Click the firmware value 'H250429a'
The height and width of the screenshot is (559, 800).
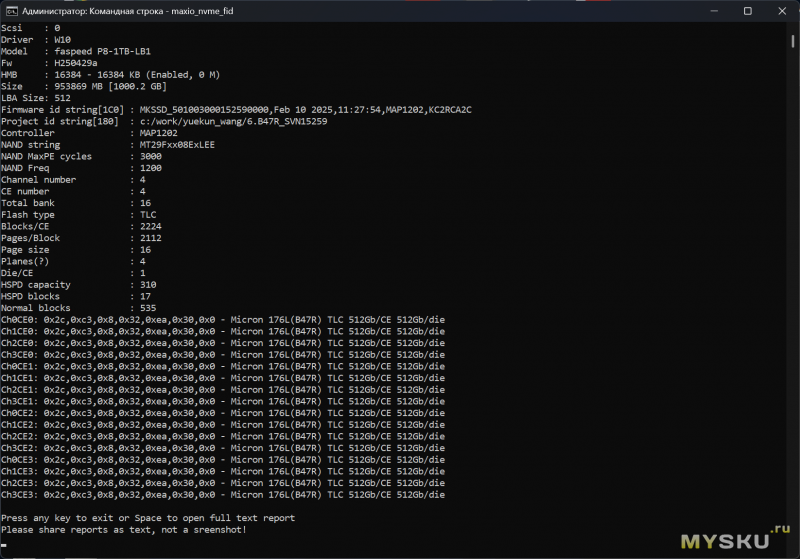tap(76, 63)
